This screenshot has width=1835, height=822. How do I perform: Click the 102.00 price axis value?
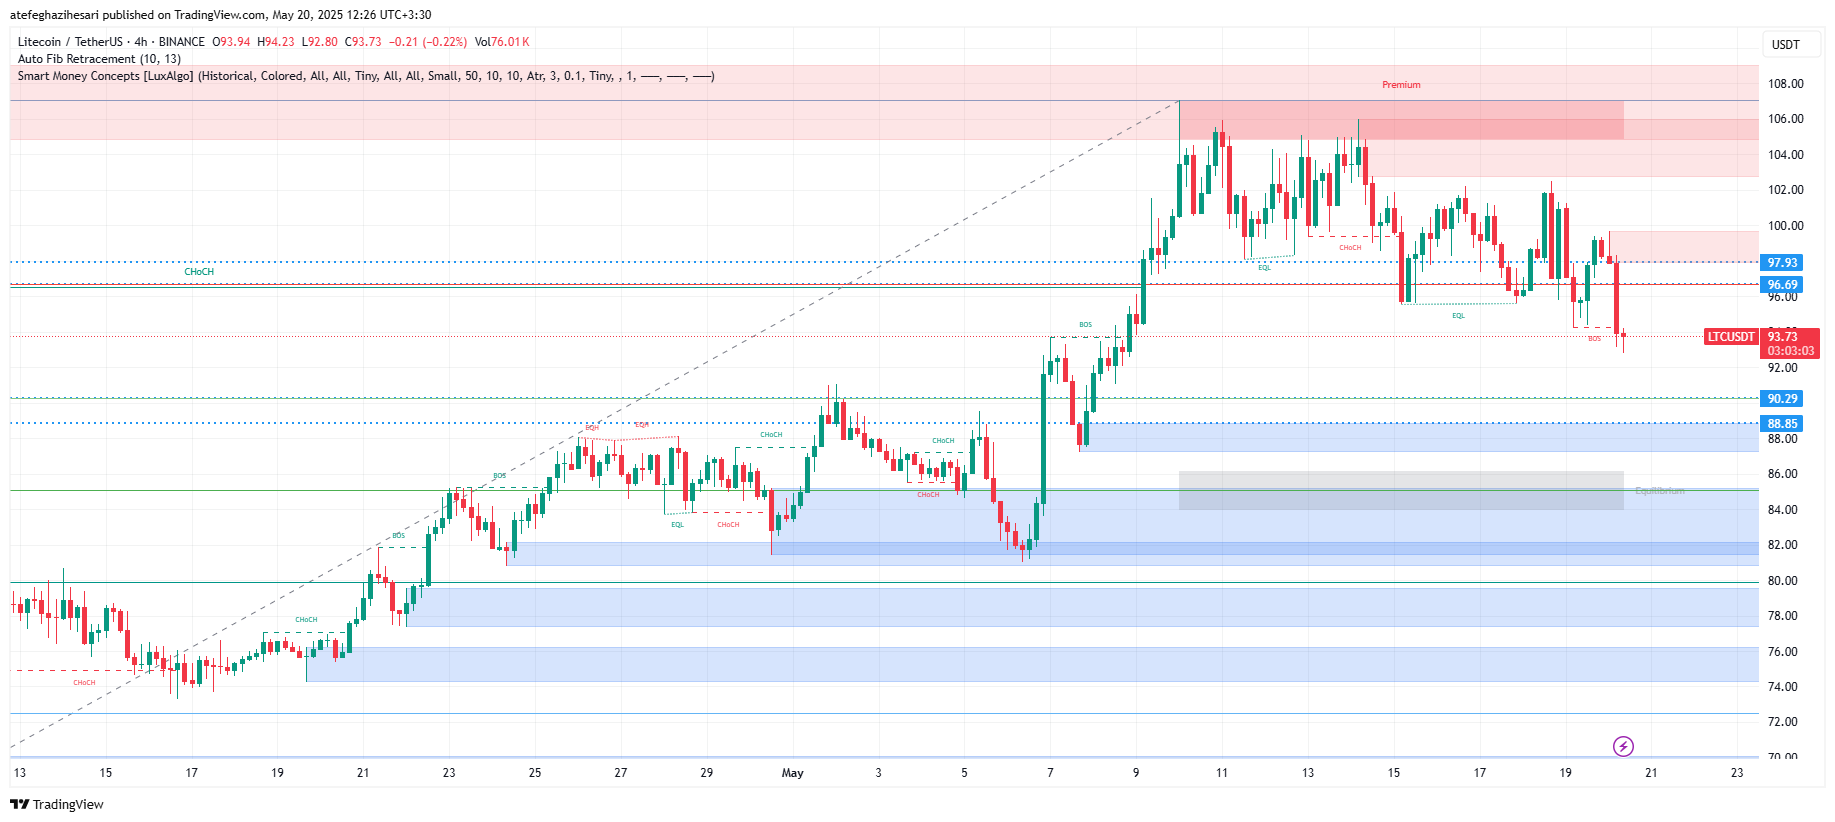1785,190
